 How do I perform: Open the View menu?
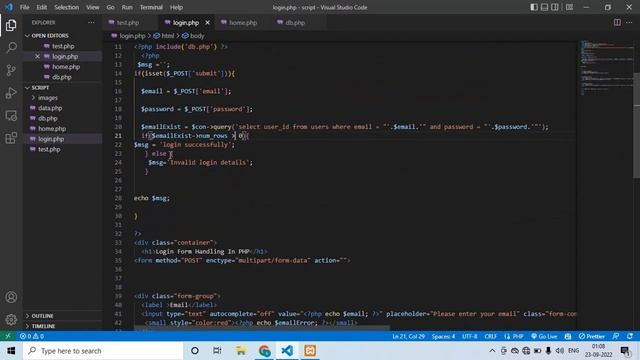coord(93,7)
